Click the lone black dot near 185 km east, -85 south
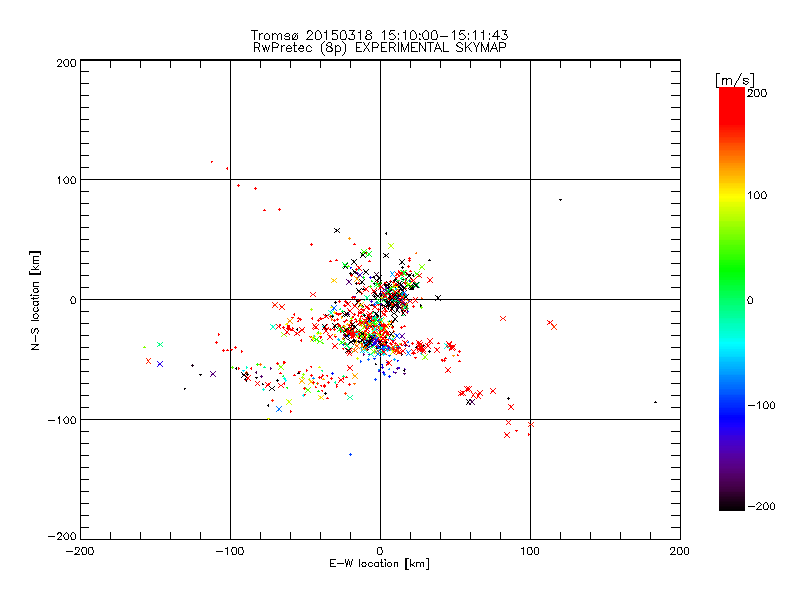 click(x=656, y=402)
